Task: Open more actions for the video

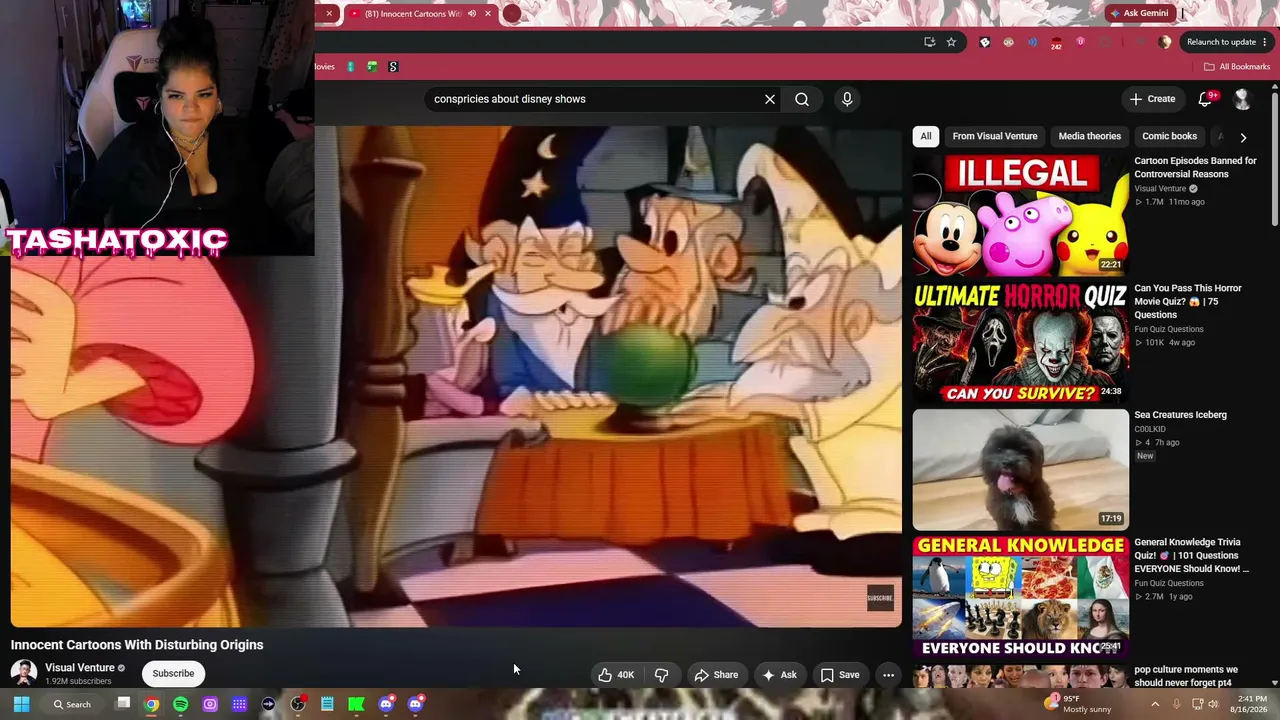Action: tap(888, 675)
